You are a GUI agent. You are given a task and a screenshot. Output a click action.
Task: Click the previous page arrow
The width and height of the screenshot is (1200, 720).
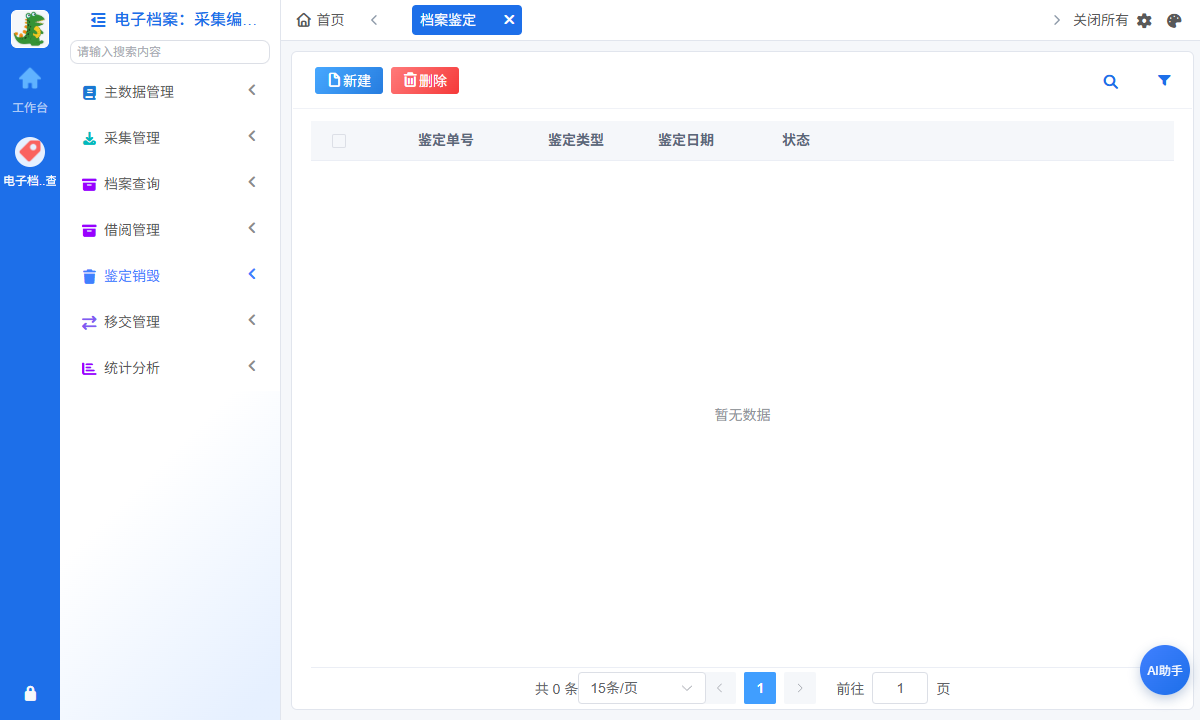[x=720, y=688]
